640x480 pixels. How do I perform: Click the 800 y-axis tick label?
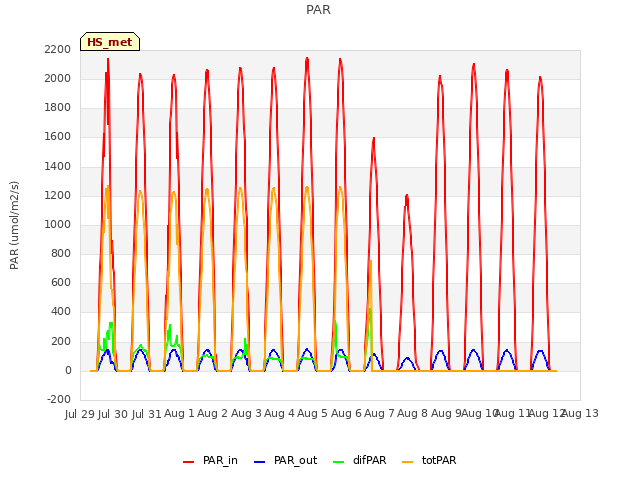61,253
